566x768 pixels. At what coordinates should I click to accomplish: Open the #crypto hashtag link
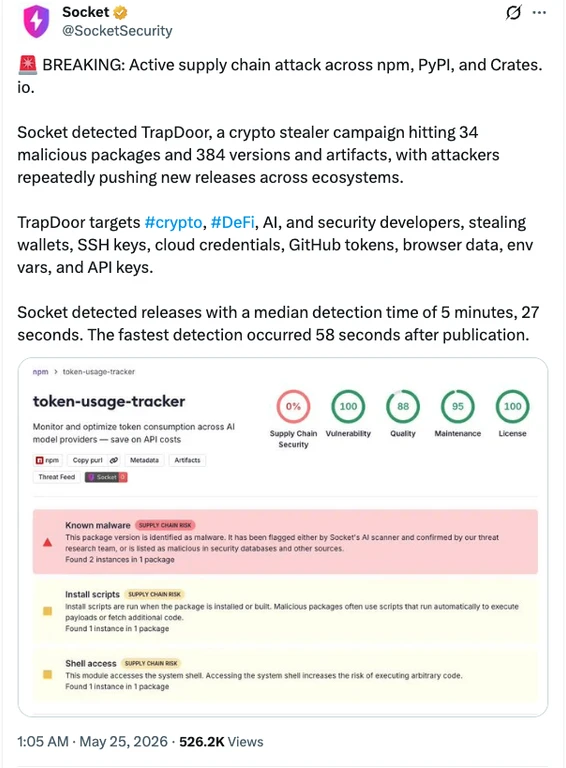(173, 222)
